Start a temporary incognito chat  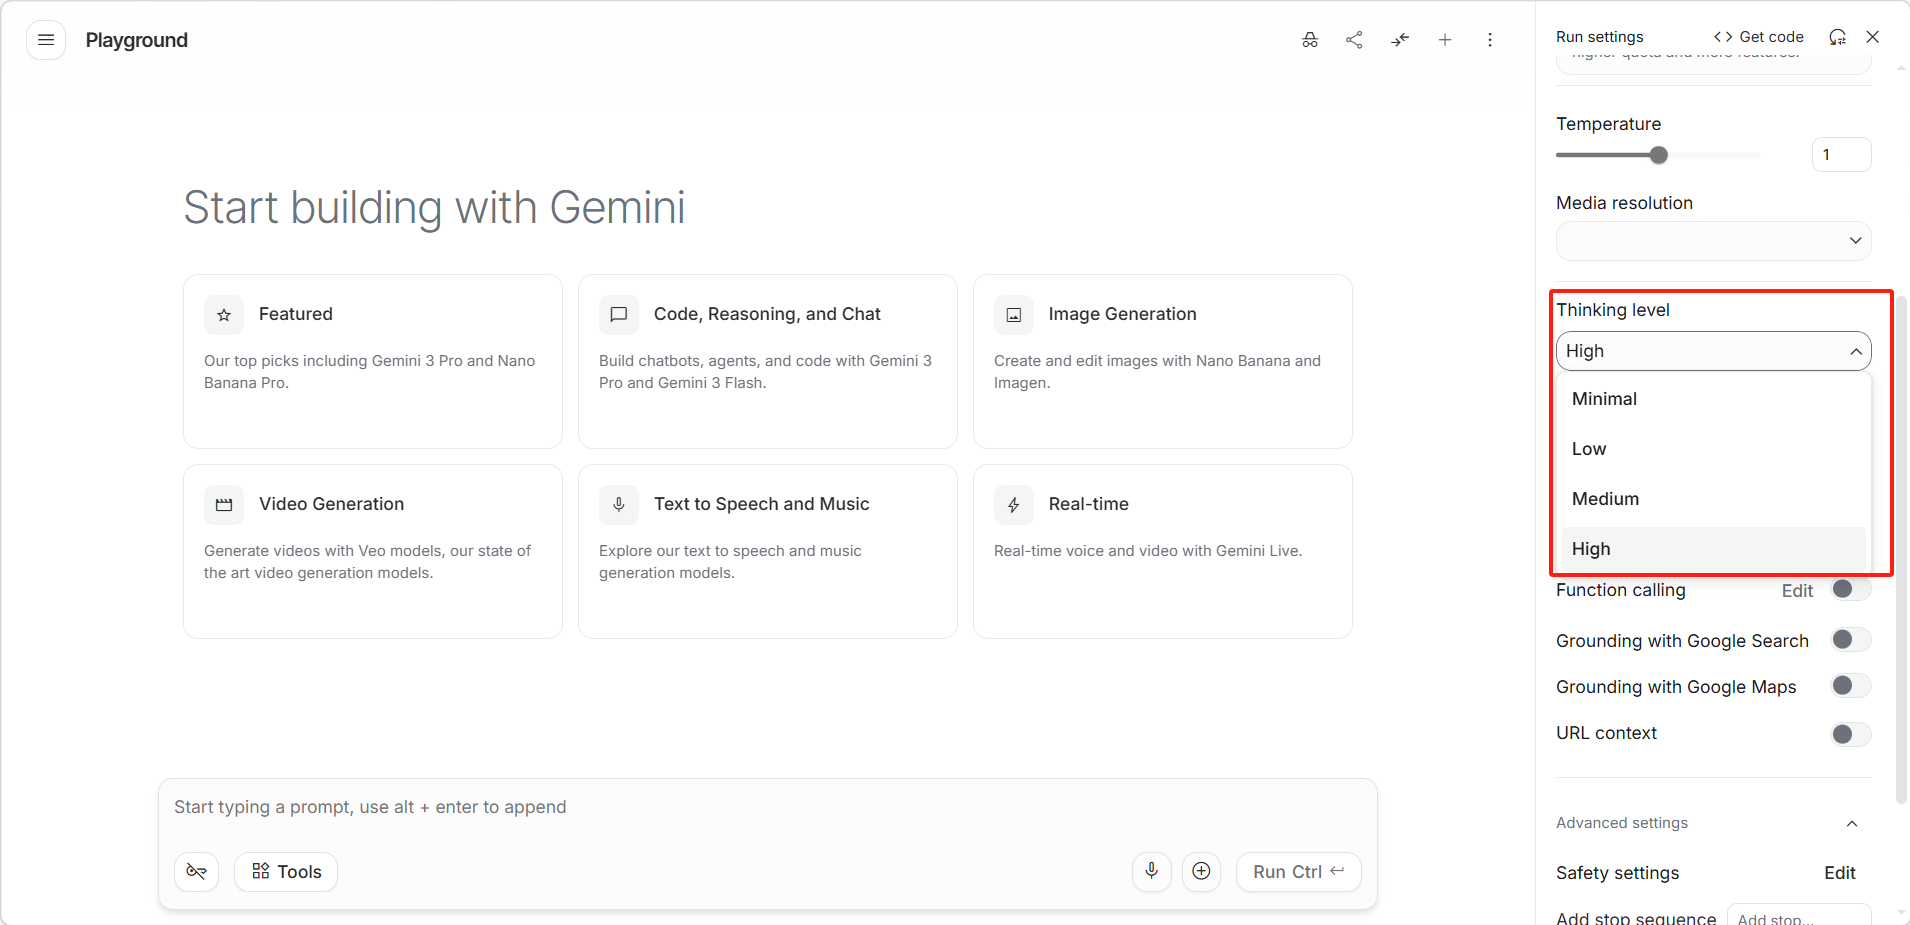(x=1310, y=40)
